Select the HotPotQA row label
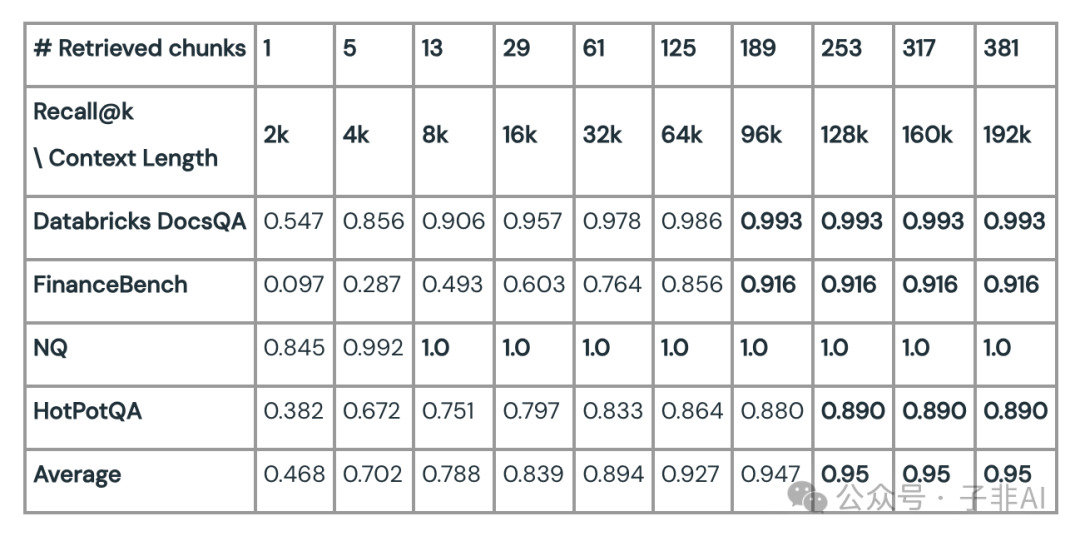The image size is (1080, 541). tap(88, 411)
